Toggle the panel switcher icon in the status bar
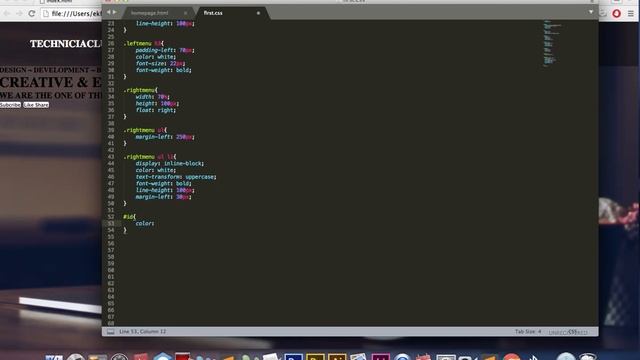The width and height of the screenshot is (640, 360). coord(110,332)
